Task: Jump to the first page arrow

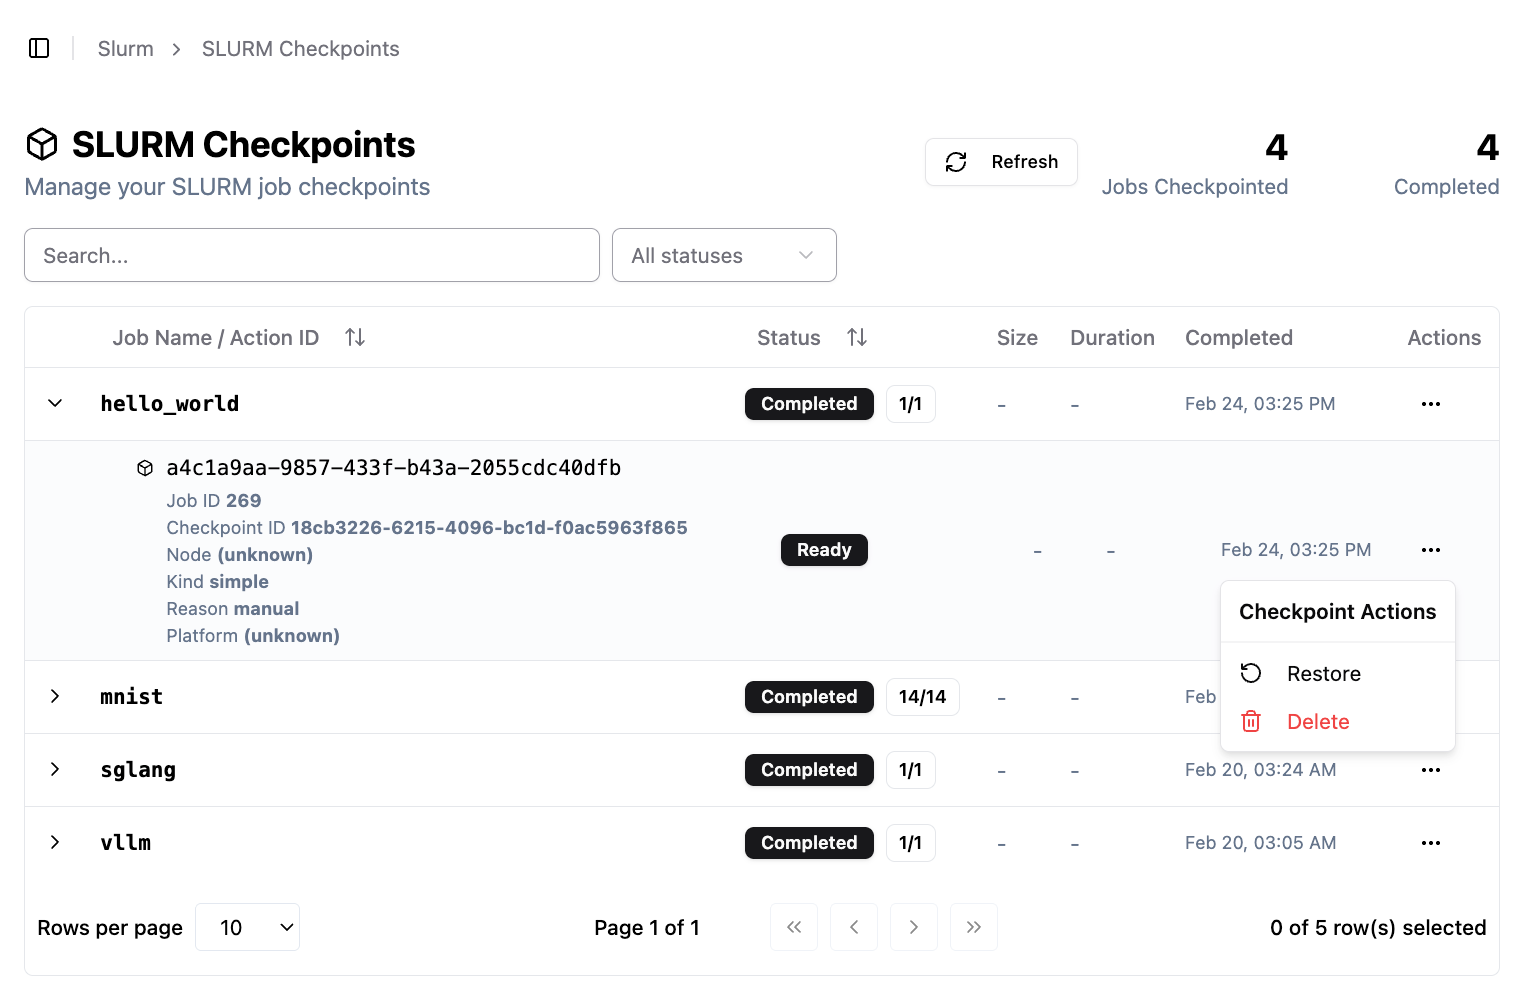Action: pos(794,927)
